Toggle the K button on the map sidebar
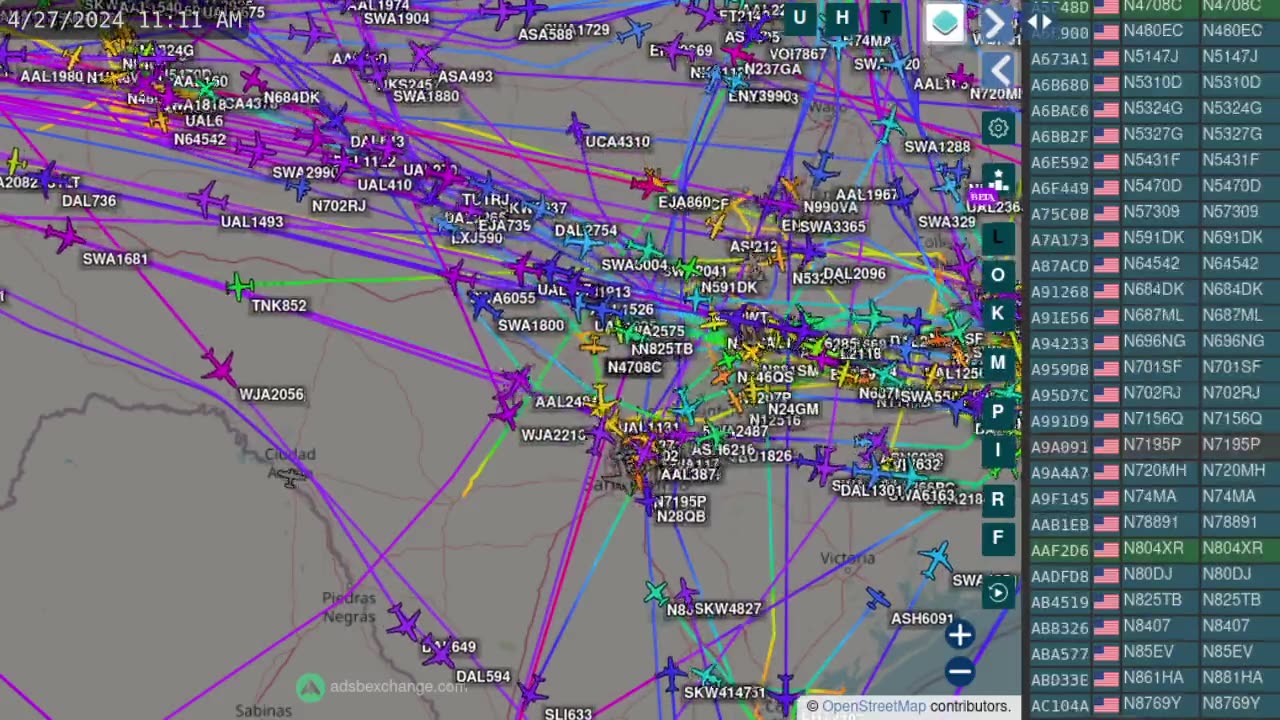Screen dimensions: 1280x720 click(998, 313)
